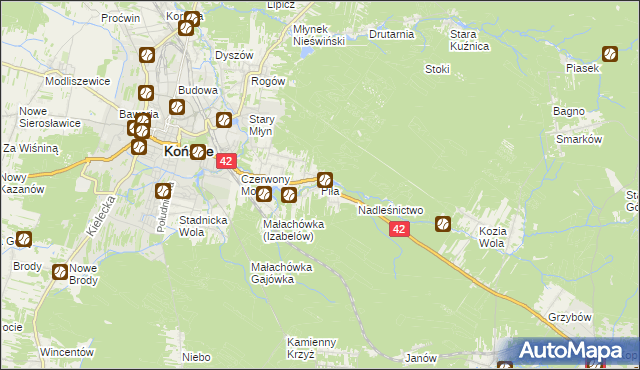
Task: Click the Kielecka street label
Action: click(x=101, y=216)
